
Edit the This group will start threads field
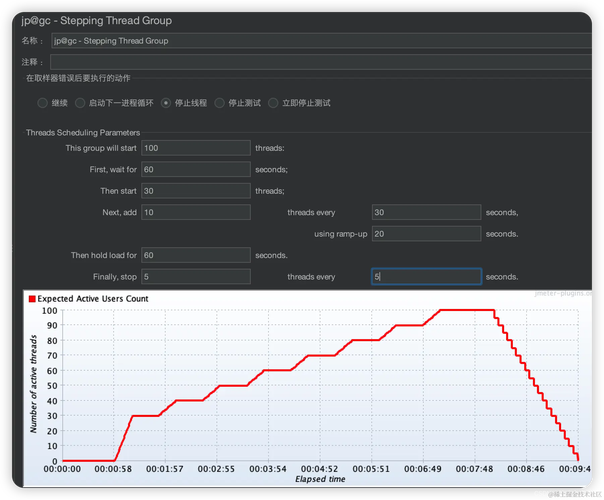click(196, 148)
